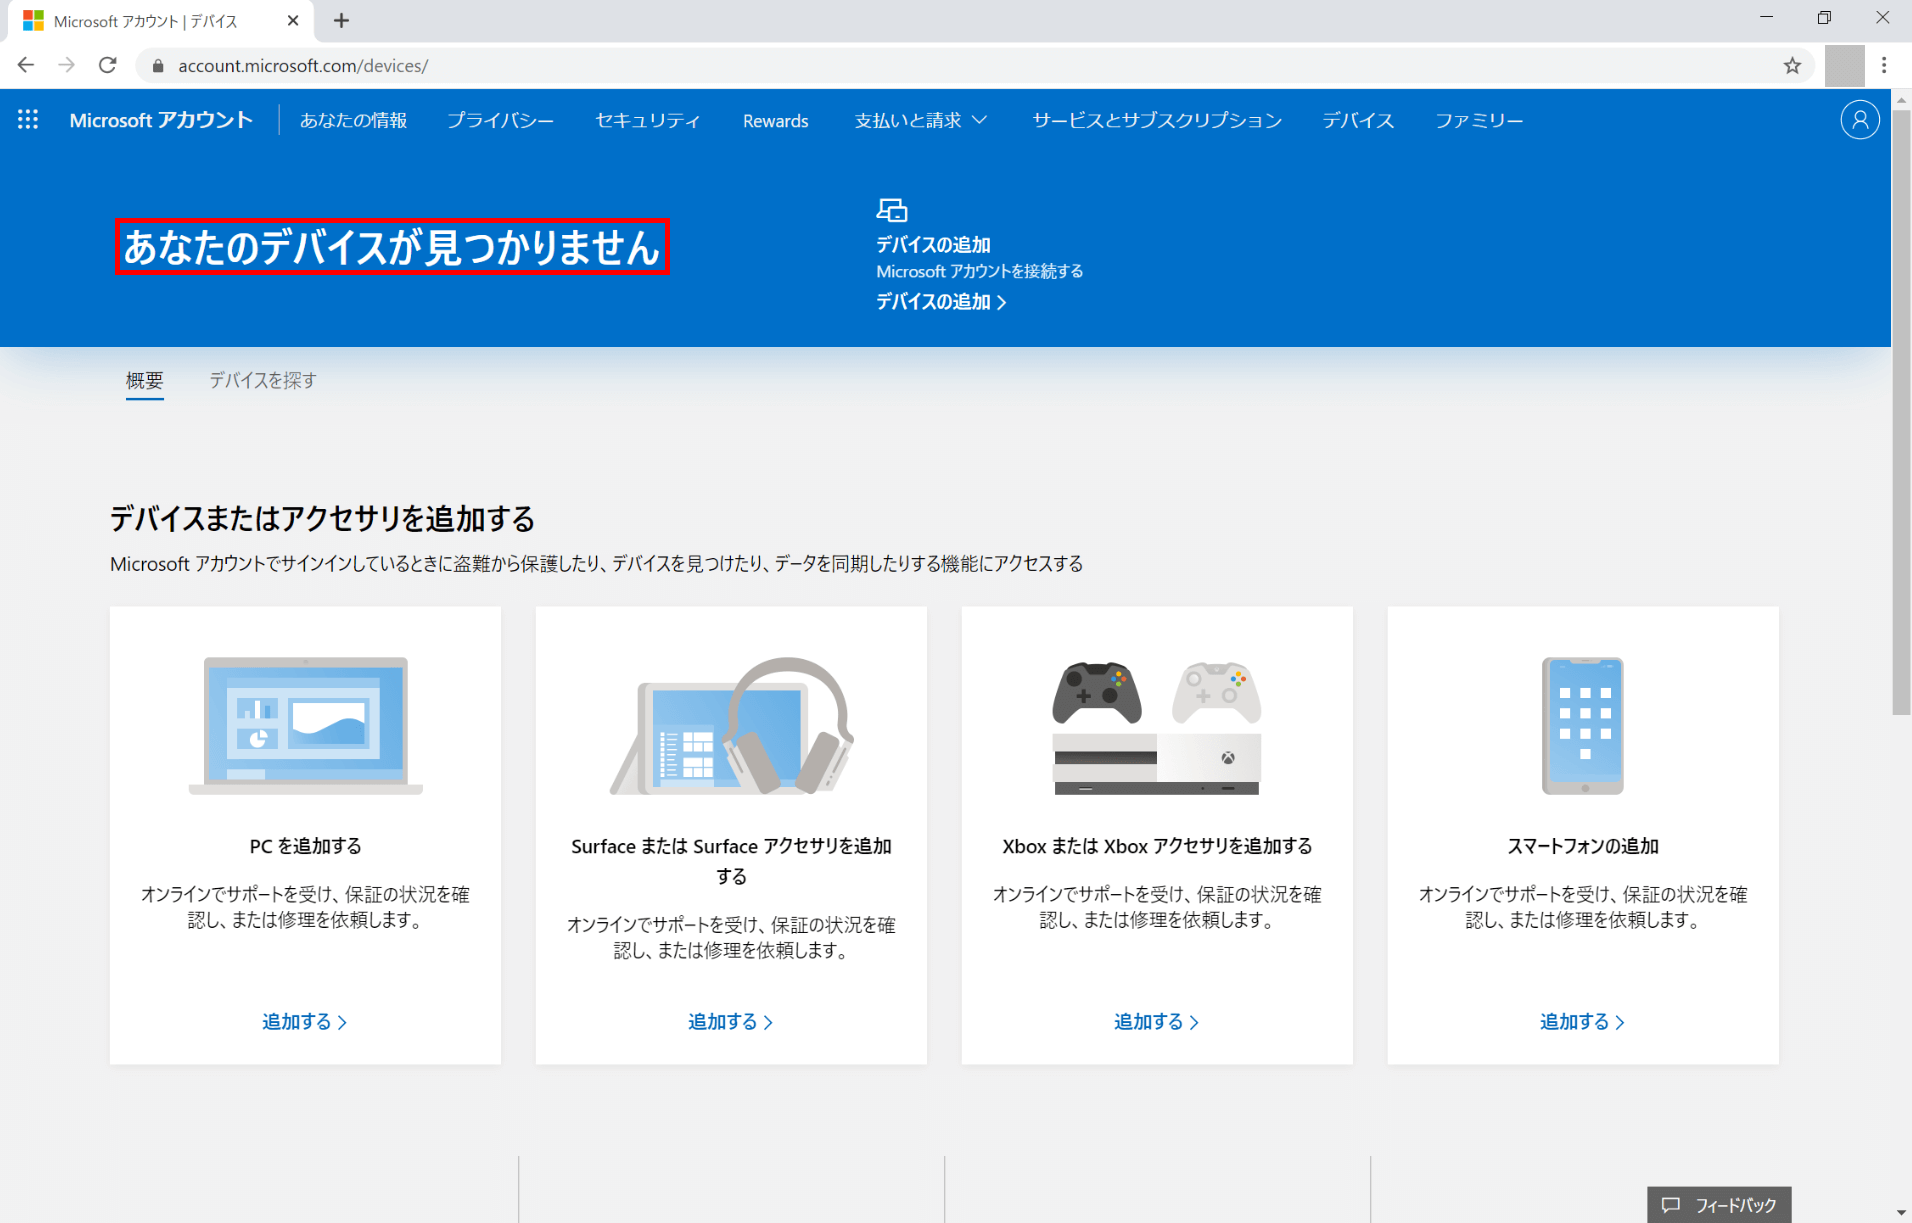Select デバイス in top navigation
Screen dimensions: 1912x1223
click(1358, 120)
